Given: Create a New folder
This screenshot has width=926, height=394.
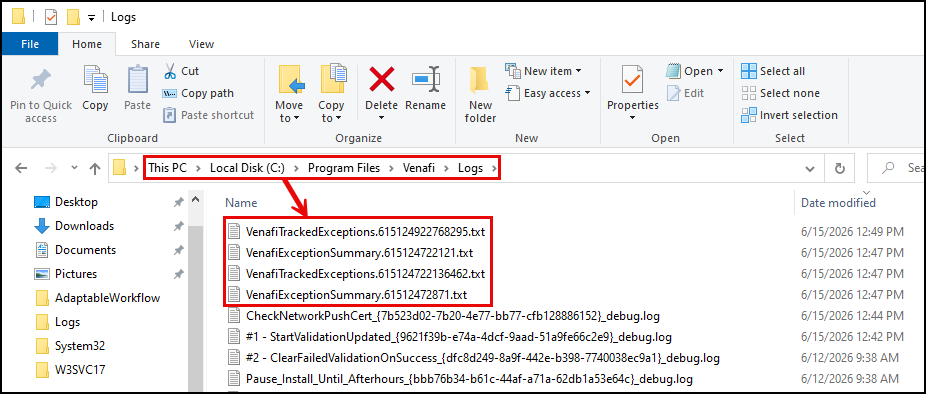Looking at the screenshot, I should click(x=481, y=95).
